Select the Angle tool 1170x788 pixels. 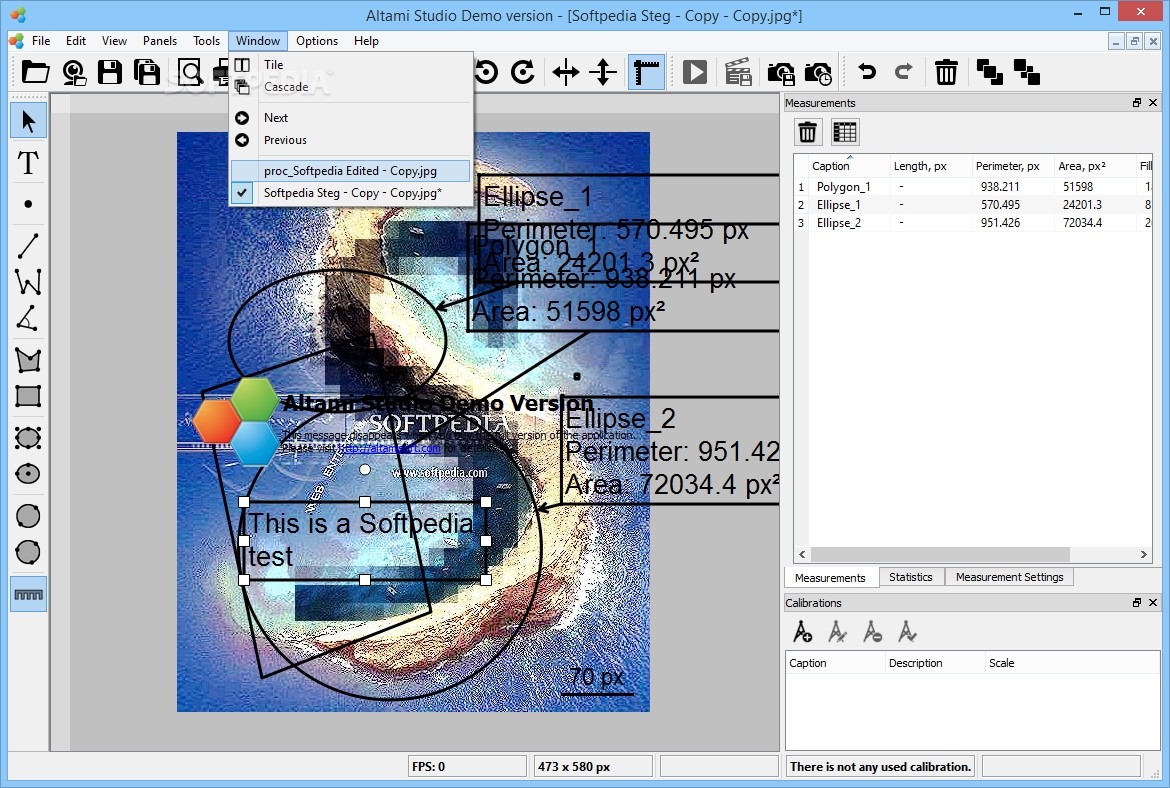[x=28, y=319]
